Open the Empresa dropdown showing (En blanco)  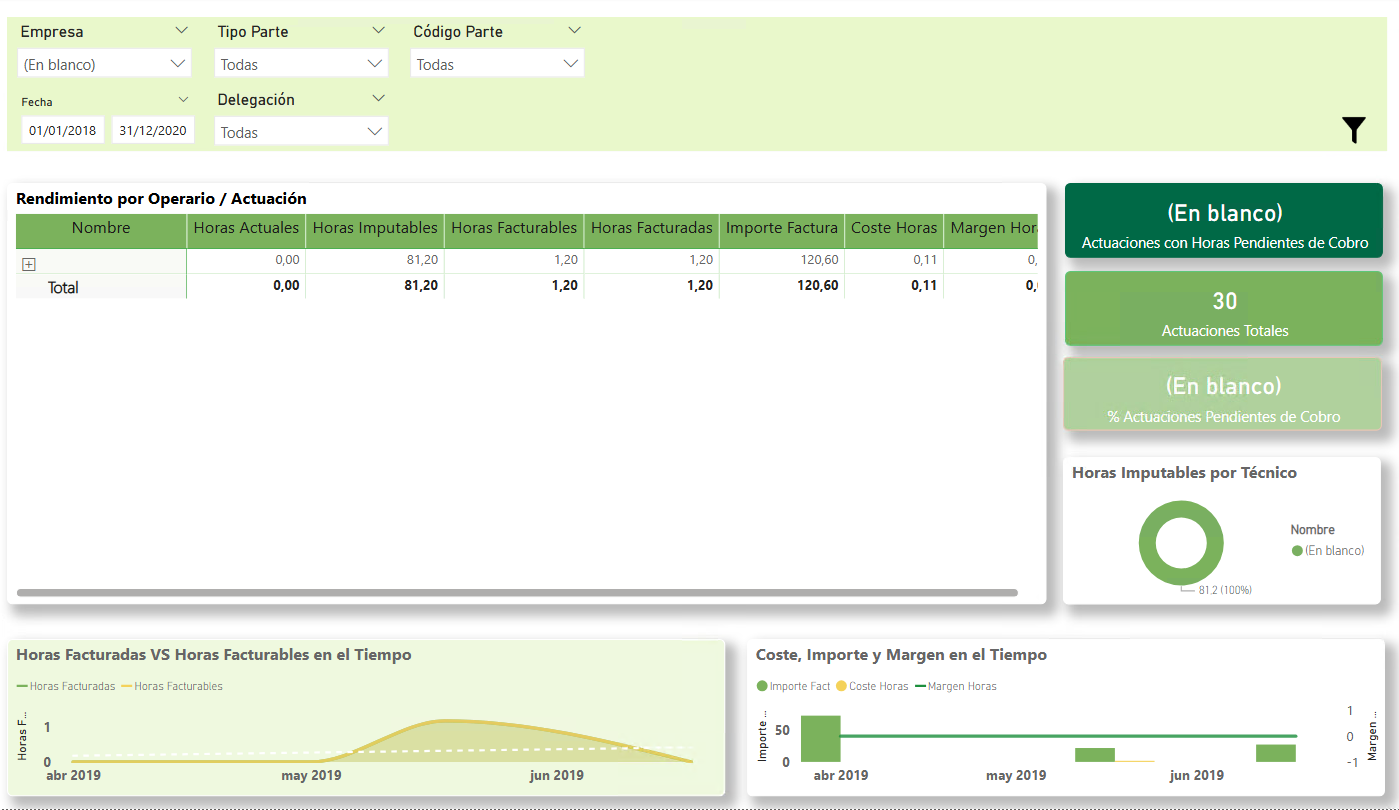click(104, 64)
